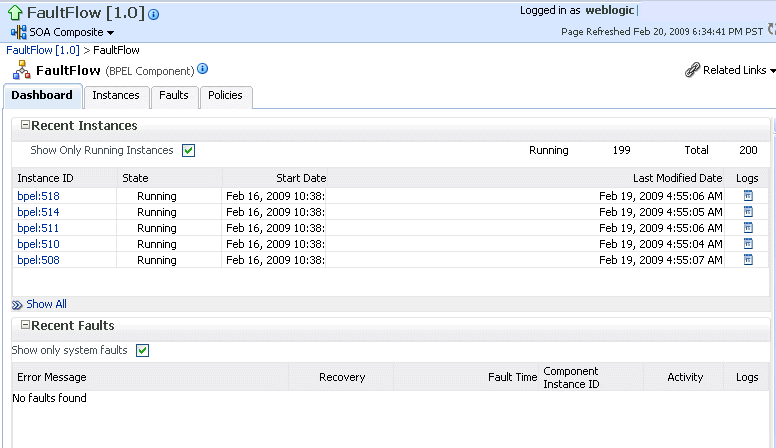Open instance bpel:518

point(38,196)
